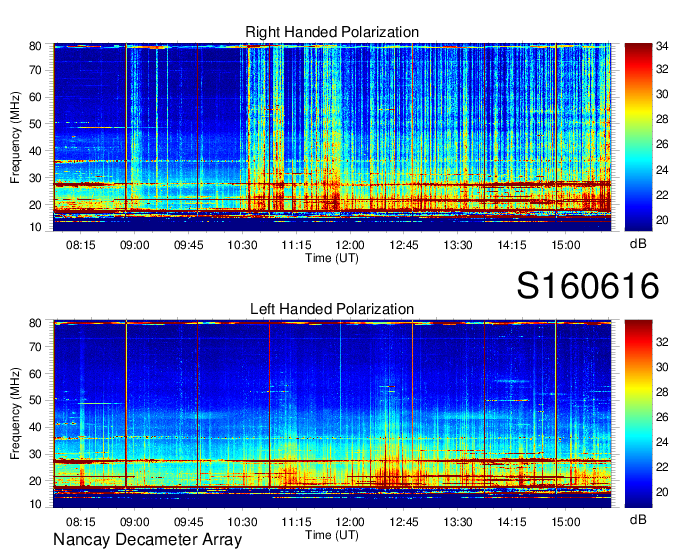680x552 pixels.
Task: Click the Left Handed Polarization spectrogram image
Action: click(x=332, y=414)
